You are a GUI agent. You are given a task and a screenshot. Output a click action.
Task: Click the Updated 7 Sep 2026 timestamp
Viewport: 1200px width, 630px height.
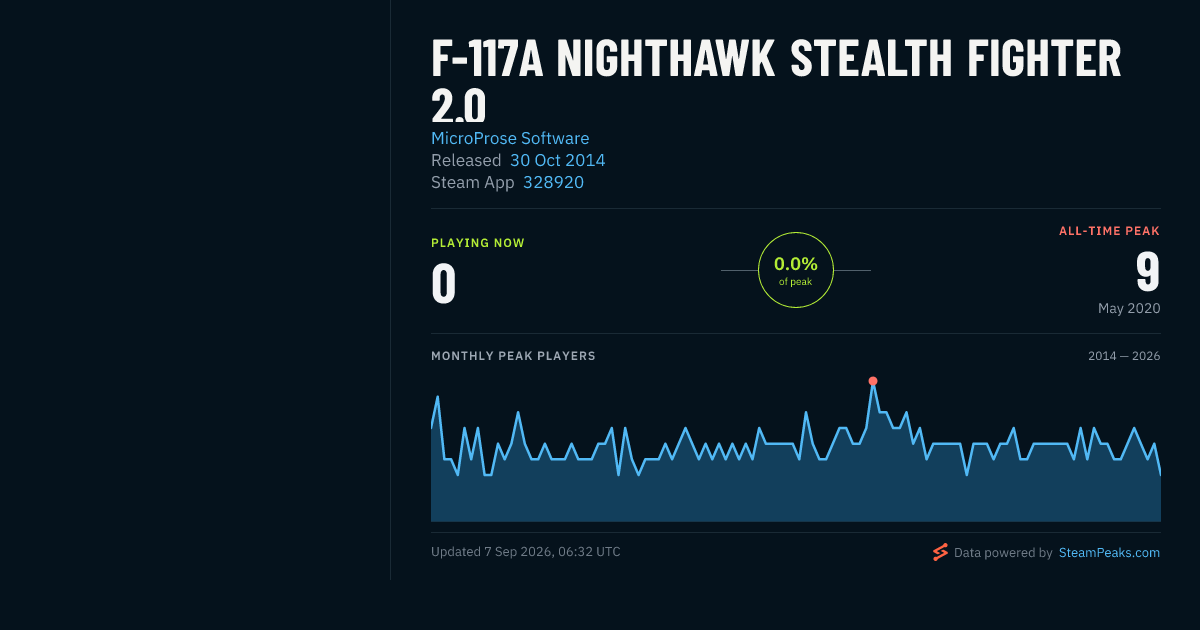pos(526,551)
